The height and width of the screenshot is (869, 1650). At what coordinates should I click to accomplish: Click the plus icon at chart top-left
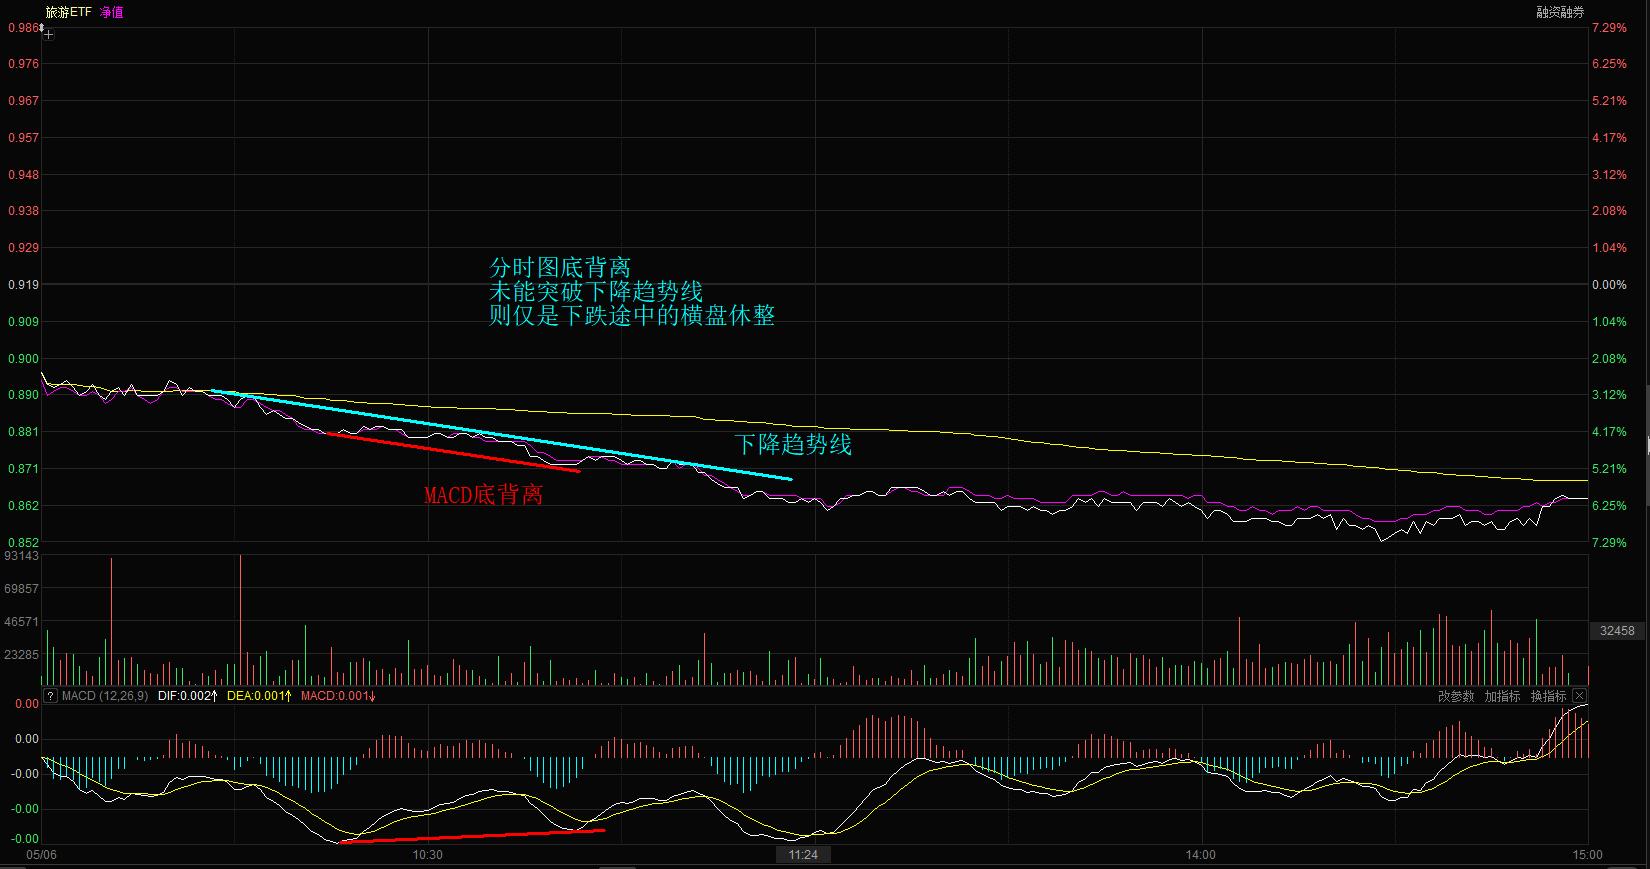48,35
